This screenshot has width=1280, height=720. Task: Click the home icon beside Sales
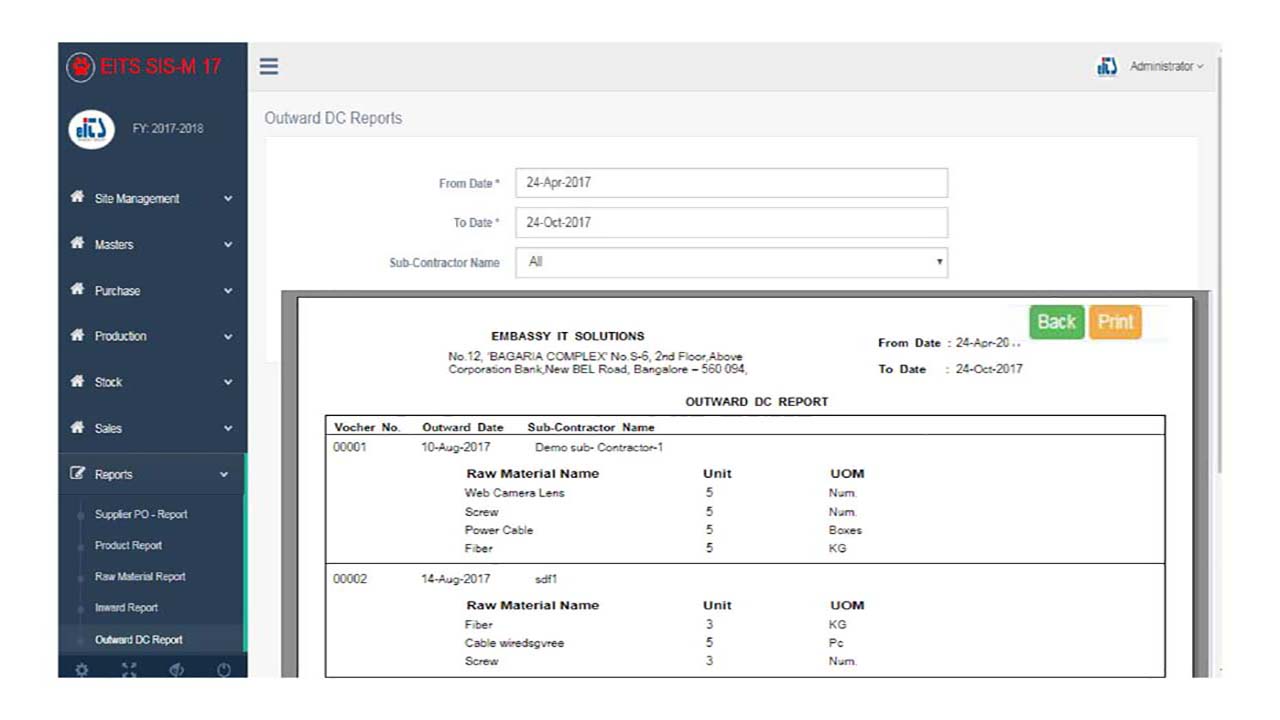[77, 428]
